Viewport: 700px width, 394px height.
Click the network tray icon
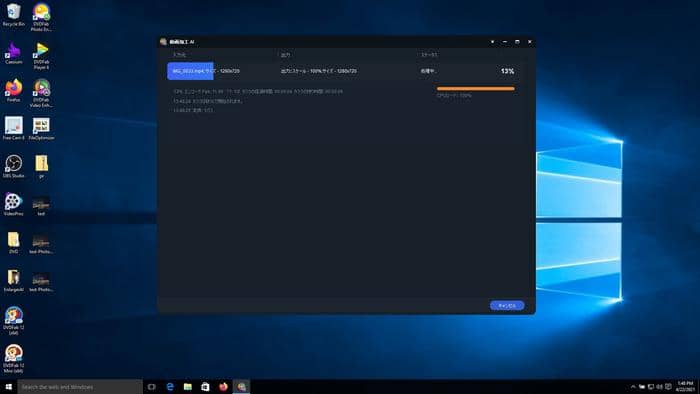click(x=651, y=387)
